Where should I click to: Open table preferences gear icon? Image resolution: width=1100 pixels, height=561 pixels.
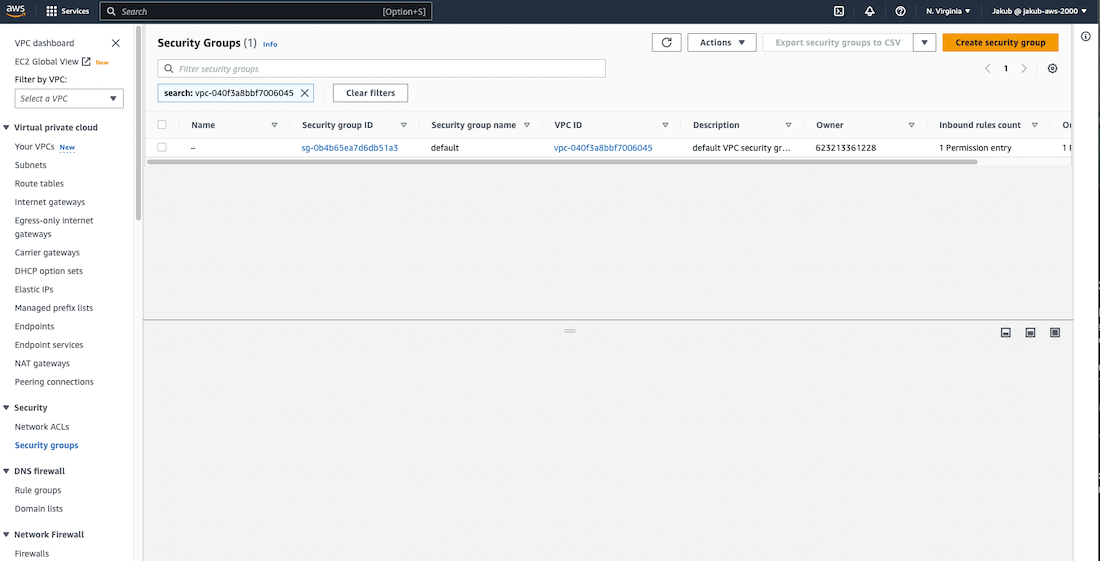point(1052,69)
